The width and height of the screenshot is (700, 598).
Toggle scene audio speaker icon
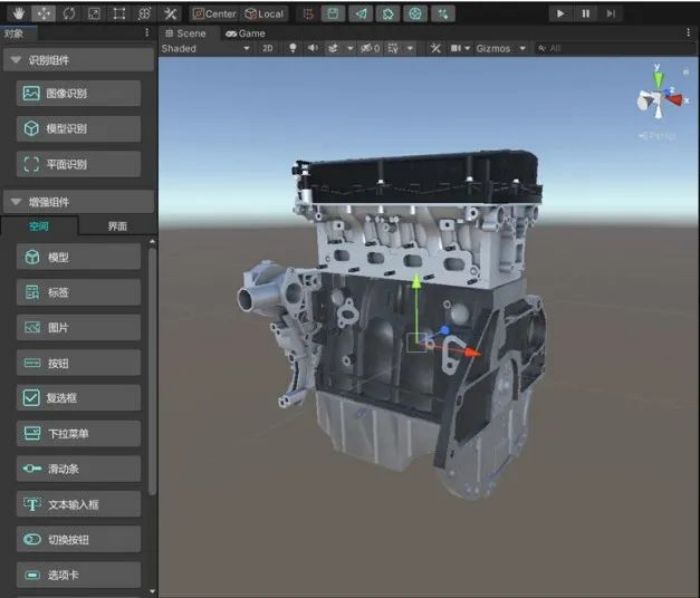312,48
